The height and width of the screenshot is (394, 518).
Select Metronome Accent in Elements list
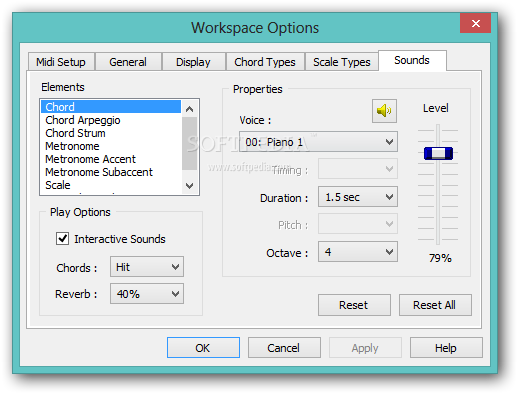[90, 159]
